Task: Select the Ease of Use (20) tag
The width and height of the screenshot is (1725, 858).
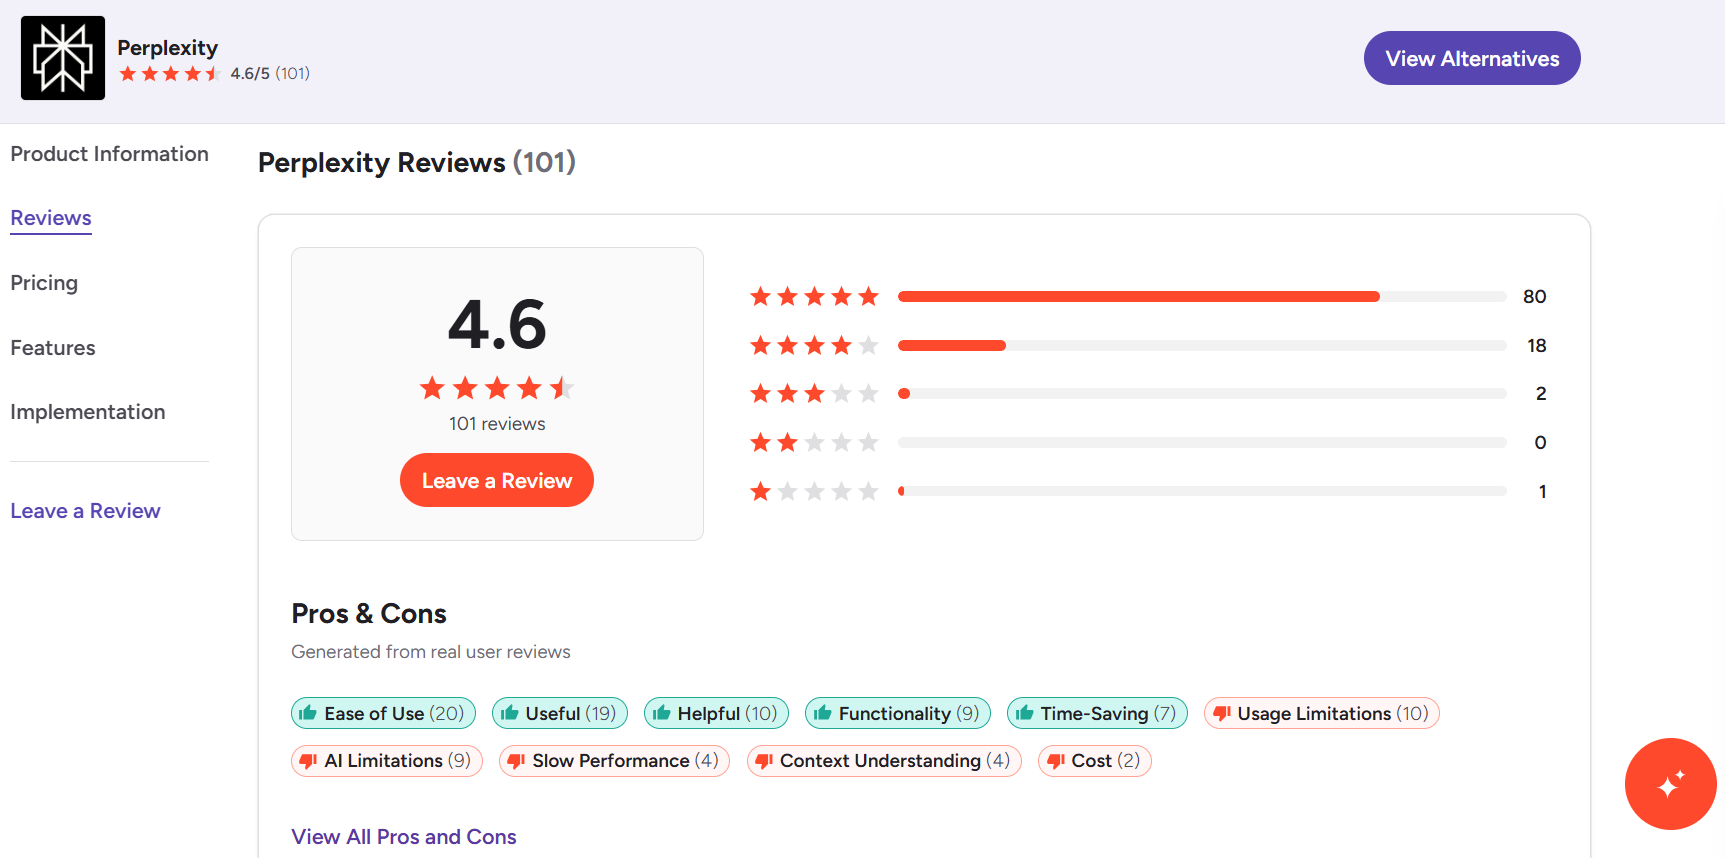Action: click(x=383, y=713)
